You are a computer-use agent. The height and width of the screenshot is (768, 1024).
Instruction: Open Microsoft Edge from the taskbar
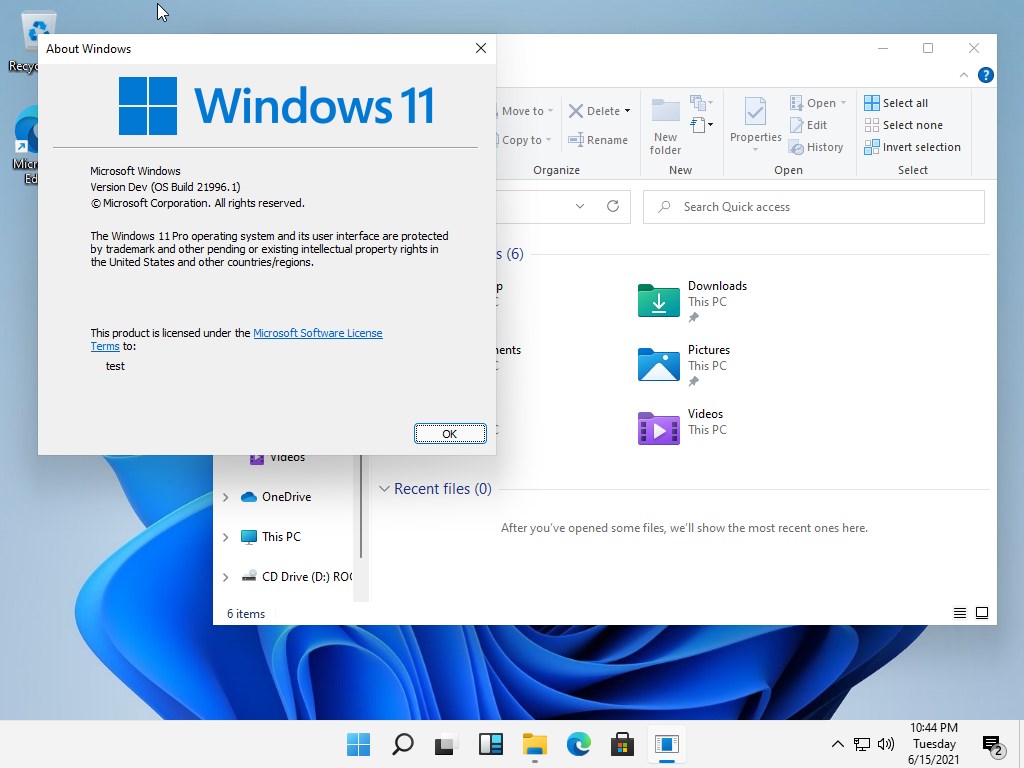578,744
